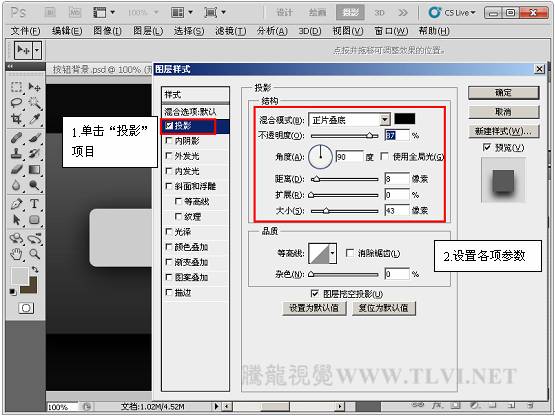Enable the 内阴影 style checkbox
The height and width of the screenshot is (416, 555).
(169, 141)
